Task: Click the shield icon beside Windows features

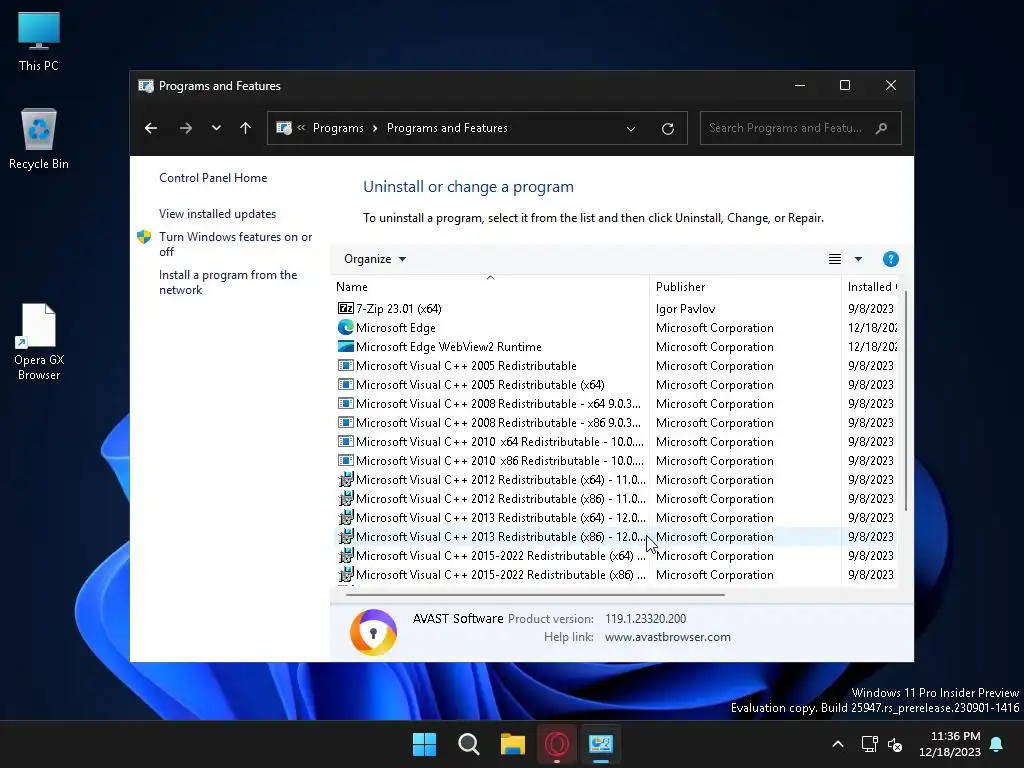Action: pos(144,237)
